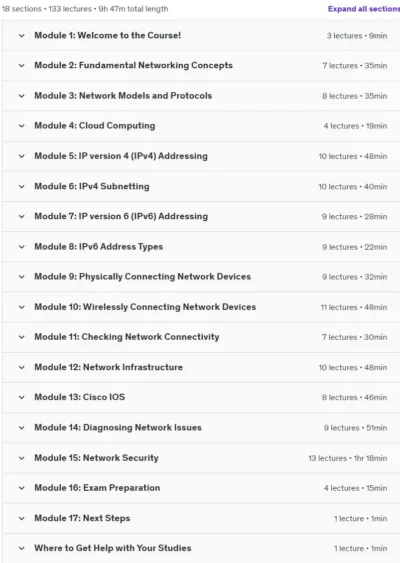Expand Module 14: Diagnosing Network Issues chevron

pos(22,428)
